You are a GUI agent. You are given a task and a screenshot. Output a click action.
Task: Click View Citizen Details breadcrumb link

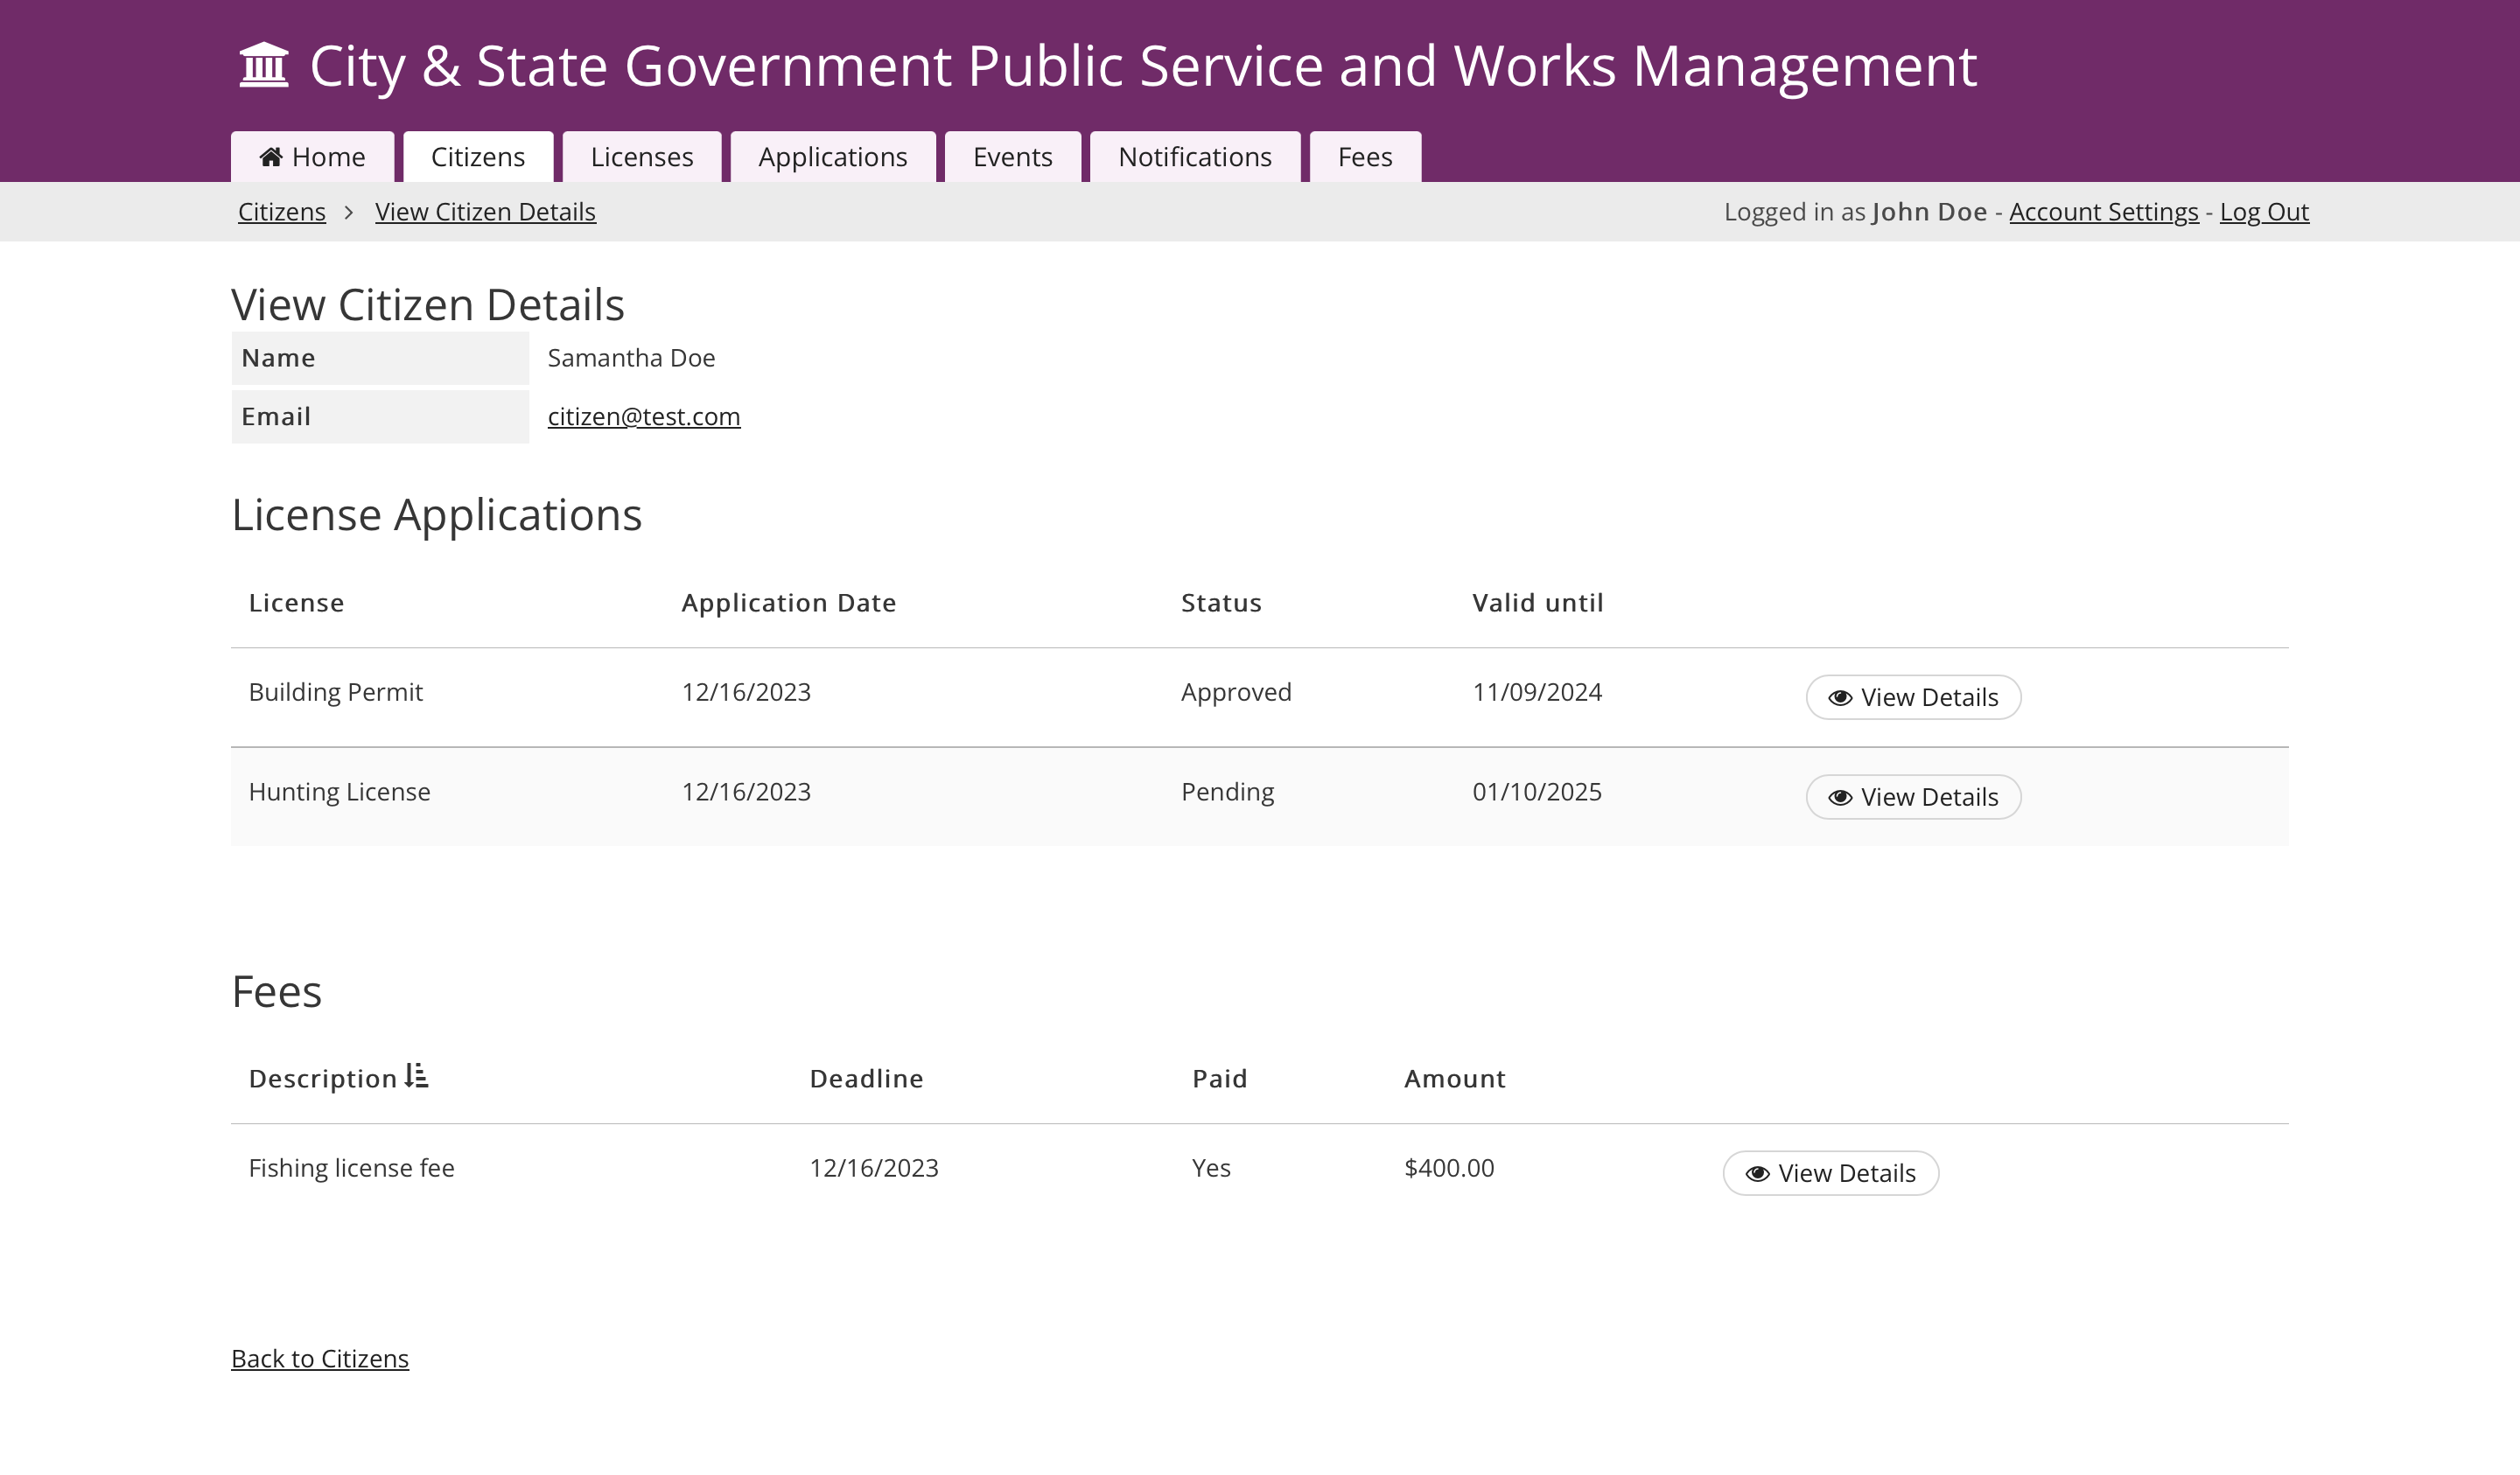tap(485, 212)
